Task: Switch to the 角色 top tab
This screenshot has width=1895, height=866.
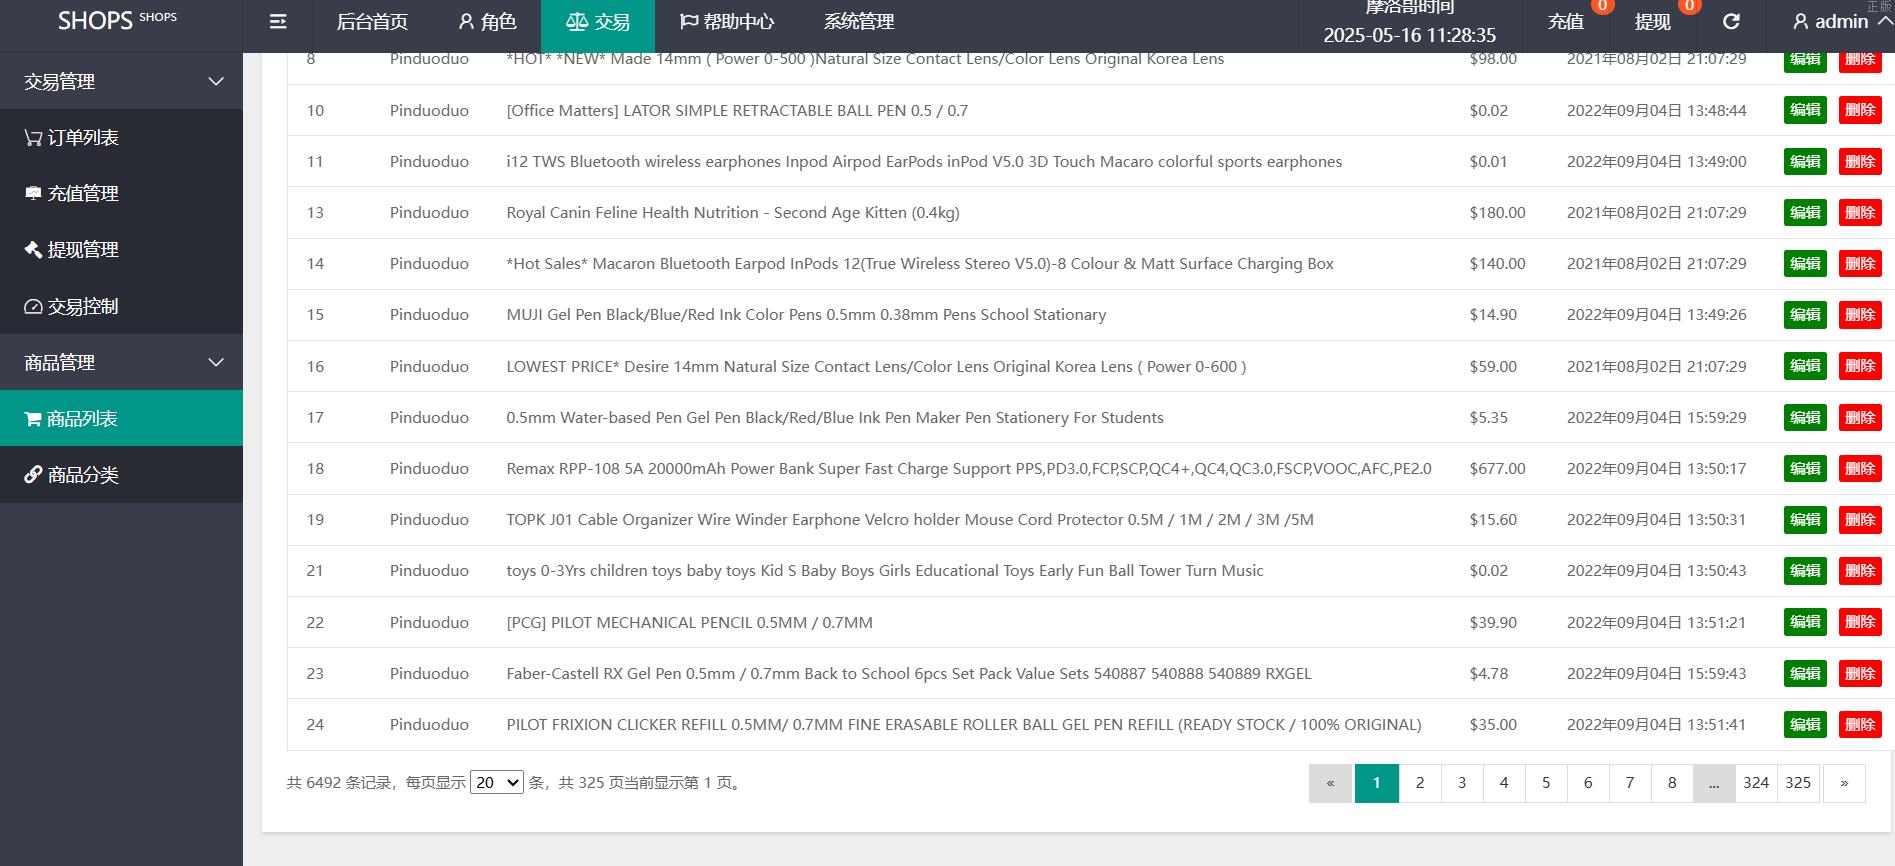Action: click(487, 22)
